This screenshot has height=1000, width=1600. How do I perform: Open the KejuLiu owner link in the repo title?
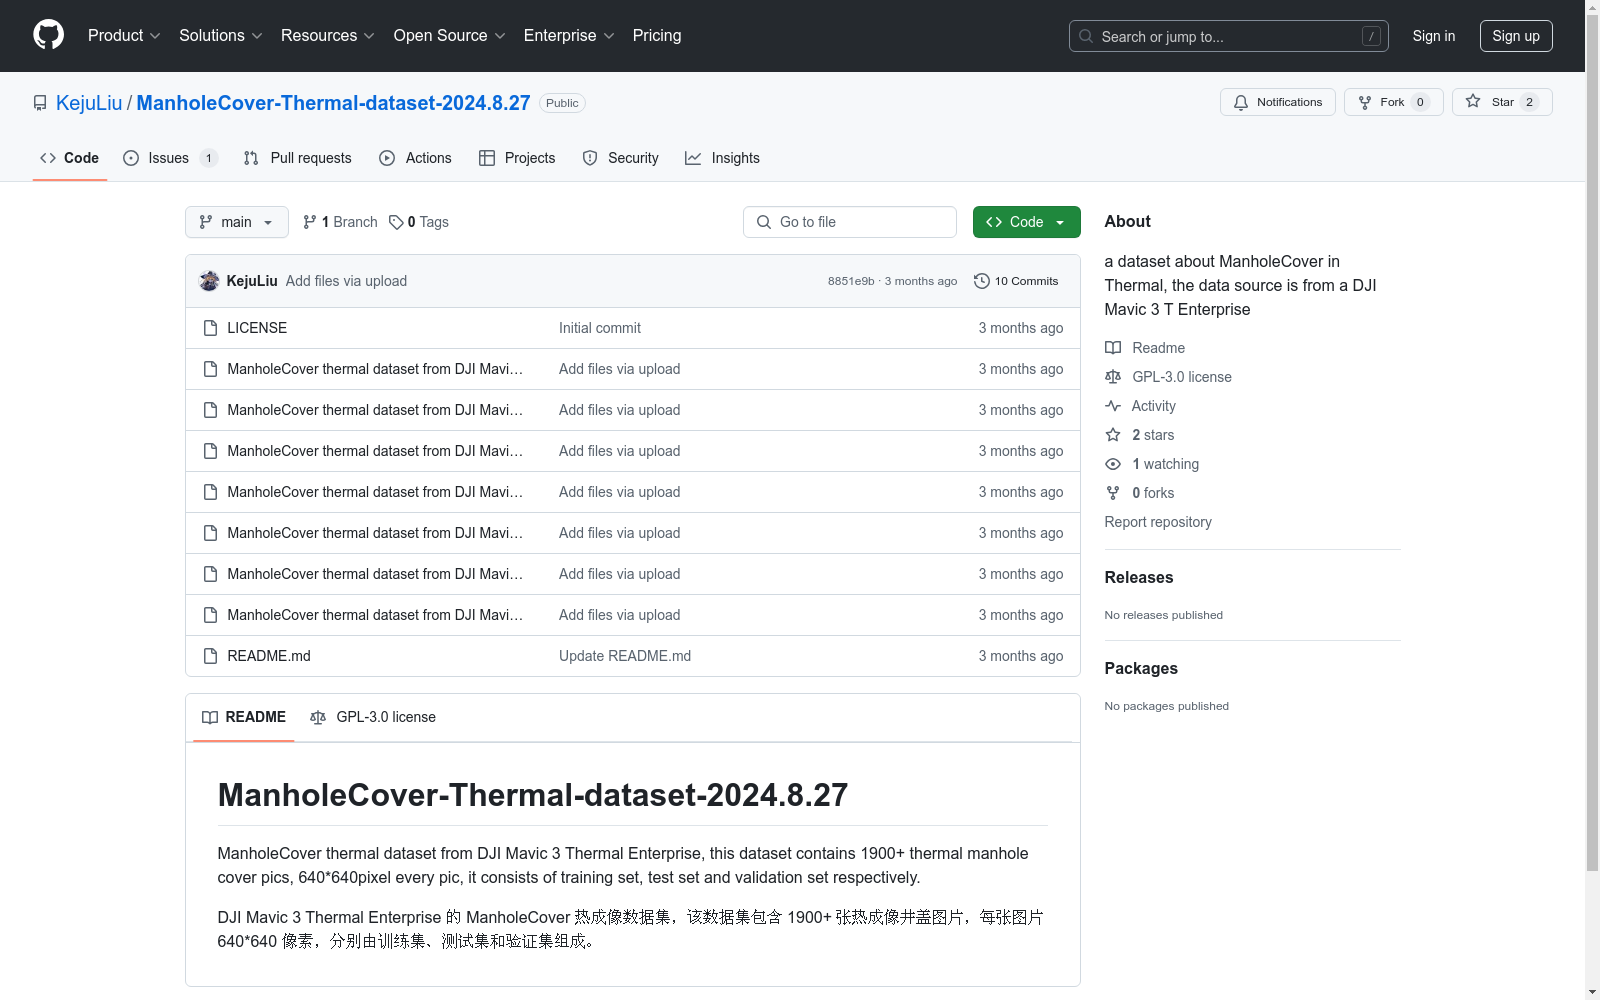point(89,103)
